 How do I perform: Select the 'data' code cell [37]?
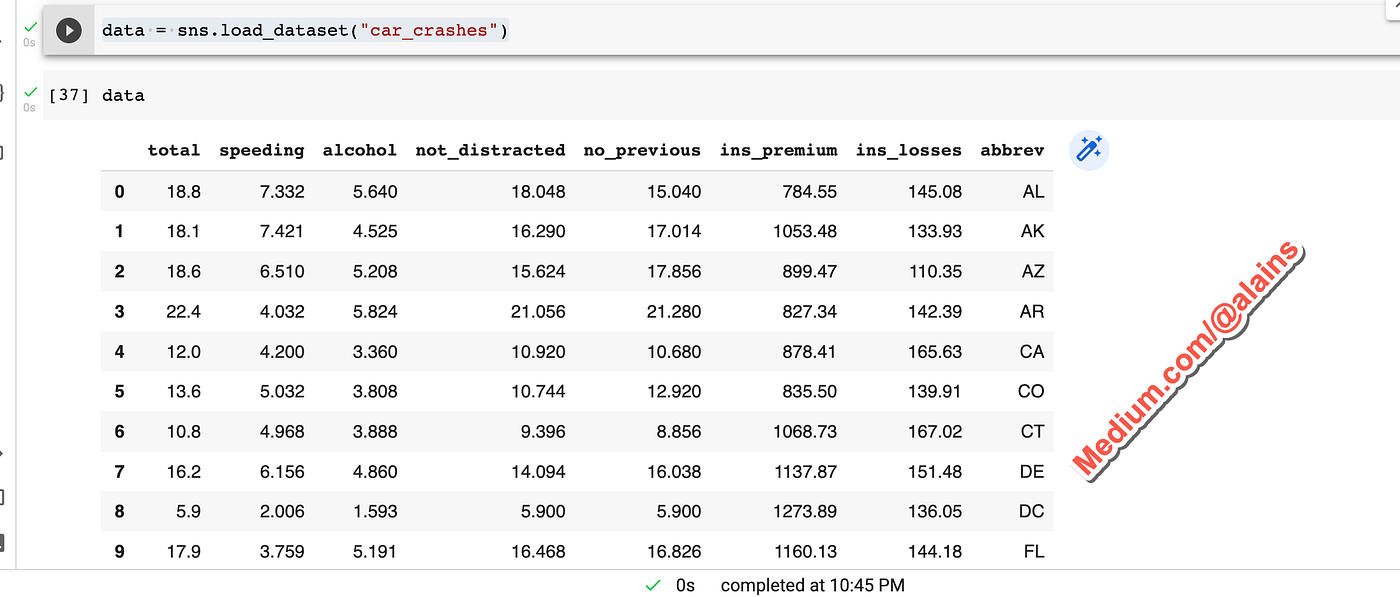tap(720, 95)
